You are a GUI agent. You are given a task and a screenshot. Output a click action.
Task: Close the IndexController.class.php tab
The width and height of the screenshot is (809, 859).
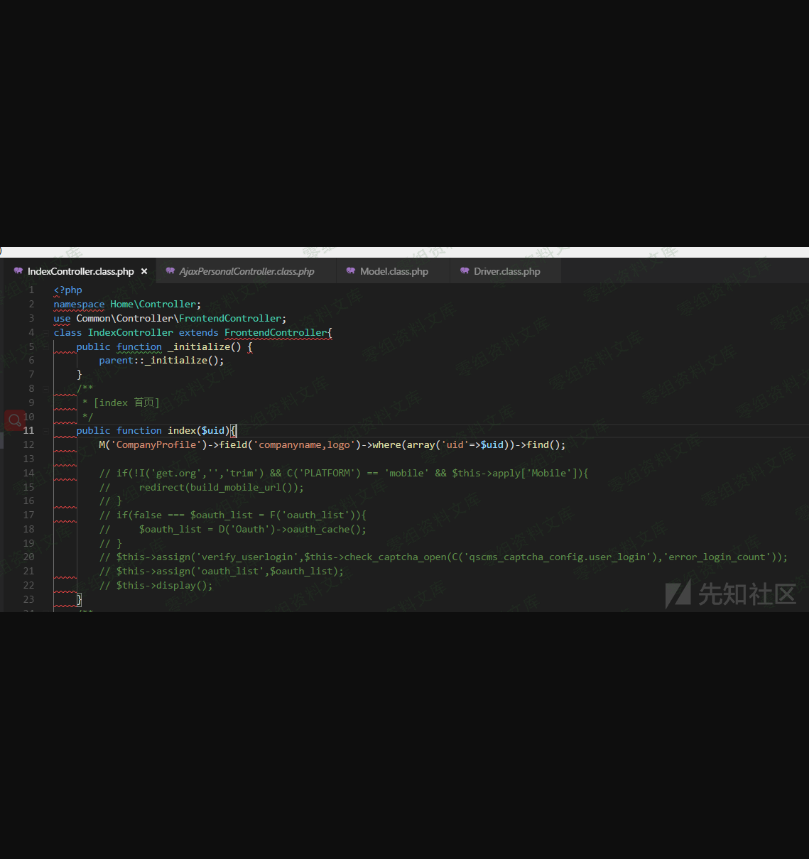pyautogui.click(x=144, y=271)
